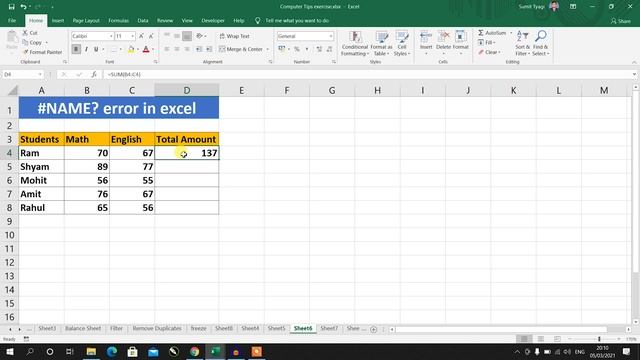Open Format cells menu
The height and width of the screenshot is (360, 640).
(x=460, y=42)
